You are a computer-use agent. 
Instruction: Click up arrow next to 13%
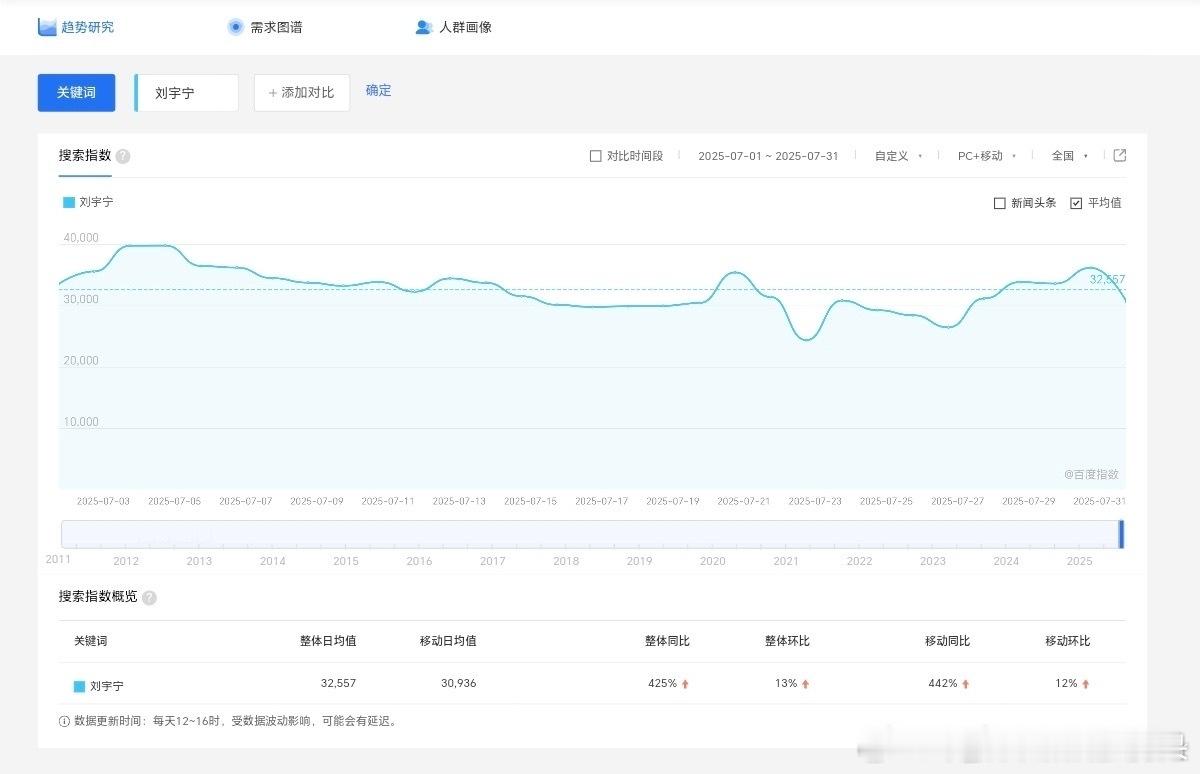tap(805, 684)
